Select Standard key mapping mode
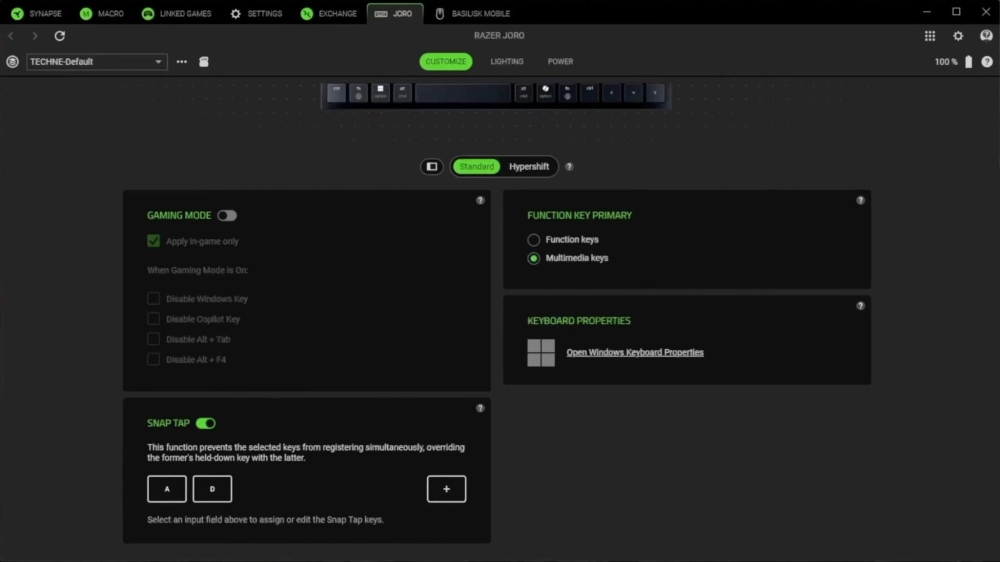The height and width of the screenshot is (562, 1000). (x=476, y=166)
